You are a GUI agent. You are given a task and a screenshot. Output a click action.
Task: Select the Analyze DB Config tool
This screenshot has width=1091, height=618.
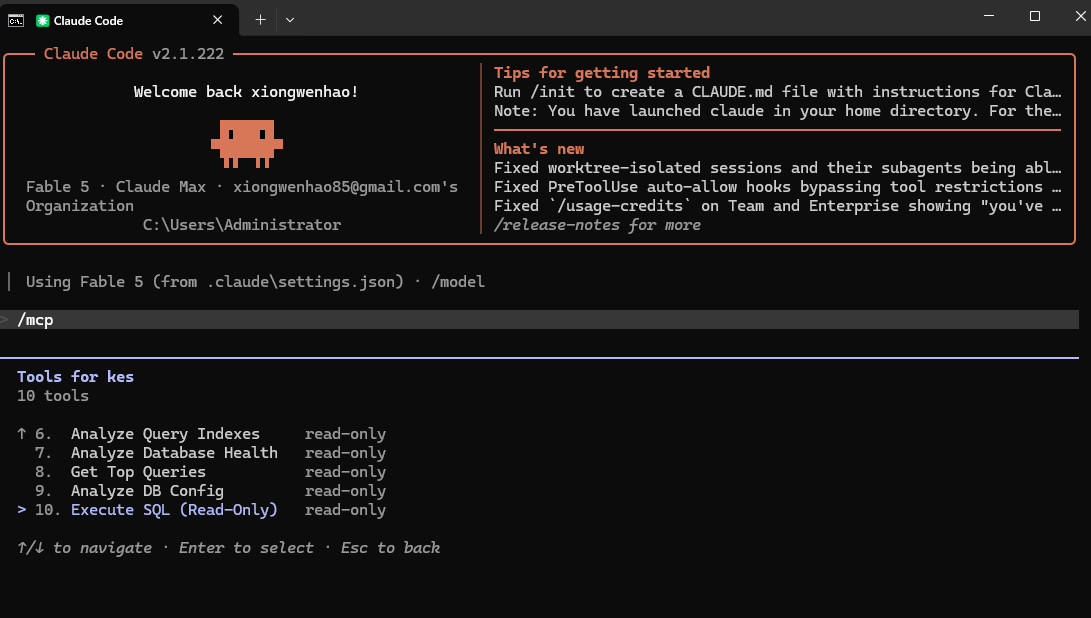(147, 491)
